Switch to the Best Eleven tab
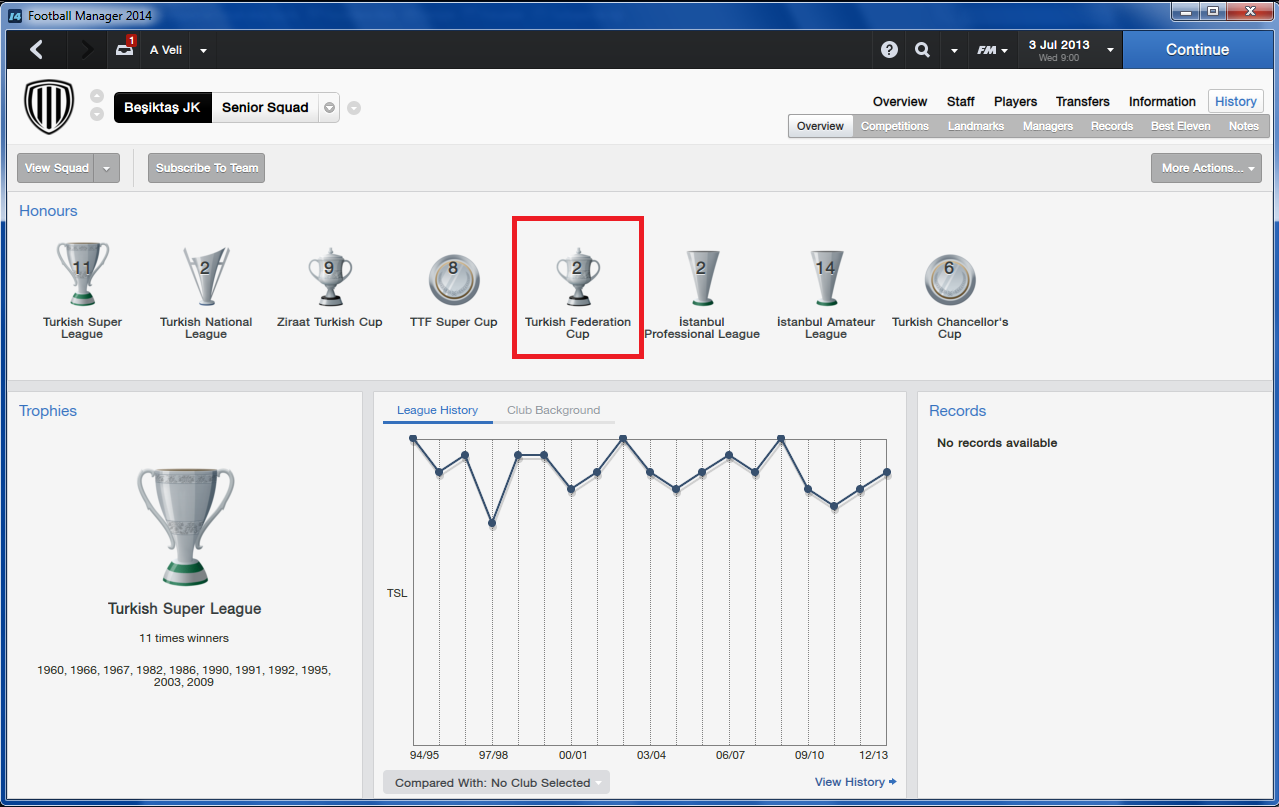Viewport: 1279px width, 807px height. [x=1181, y=126]
